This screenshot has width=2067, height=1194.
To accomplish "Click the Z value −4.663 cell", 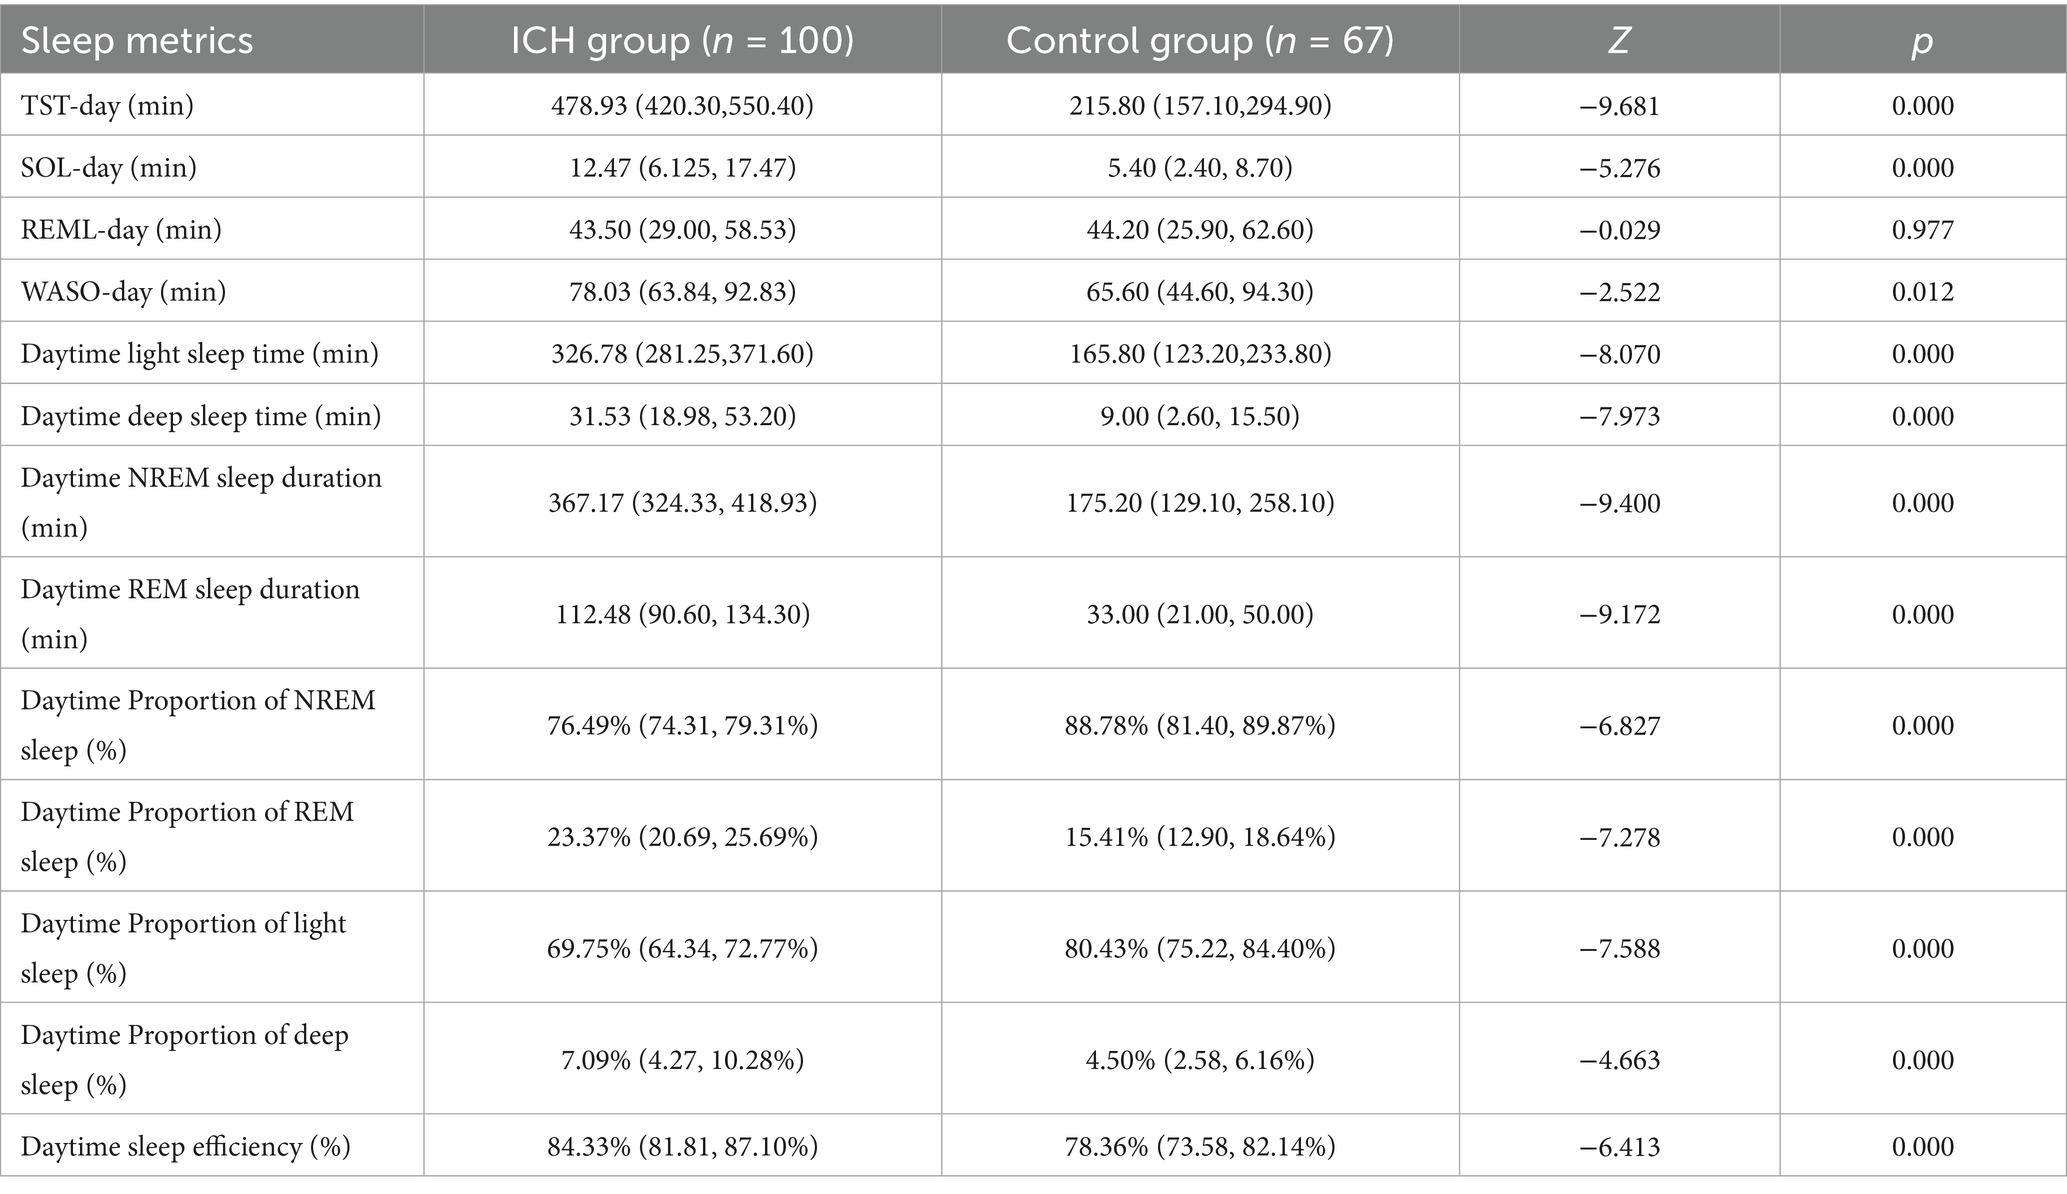I will click(x=1619, y=1059).
